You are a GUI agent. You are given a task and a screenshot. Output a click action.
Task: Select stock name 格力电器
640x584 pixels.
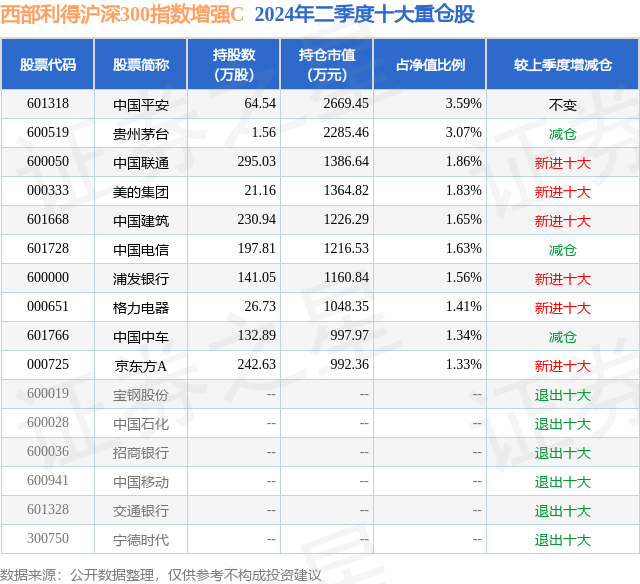pos(141,308)
